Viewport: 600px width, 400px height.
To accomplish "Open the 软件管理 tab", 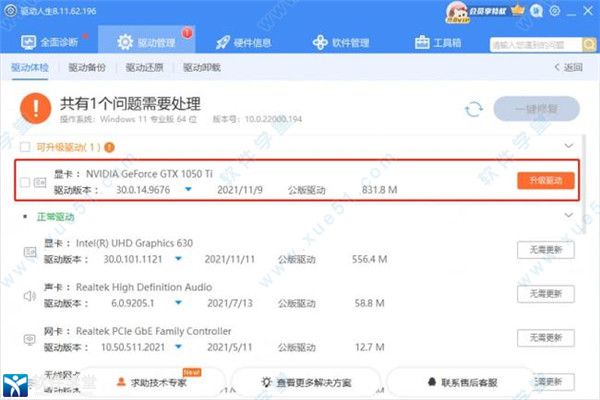I will pyautogui.click(x=341, y=42).
